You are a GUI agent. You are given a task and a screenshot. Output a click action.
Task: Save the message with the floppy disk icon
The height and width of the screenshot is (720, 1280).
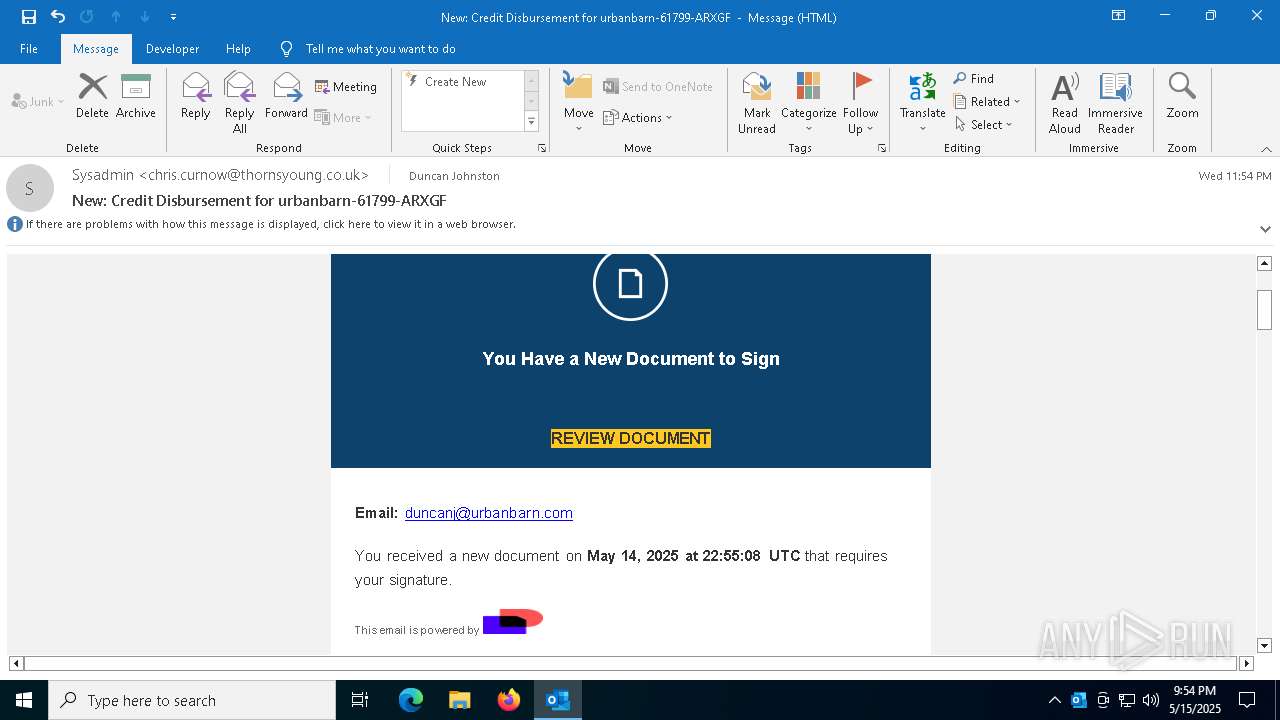coord(29,16)
